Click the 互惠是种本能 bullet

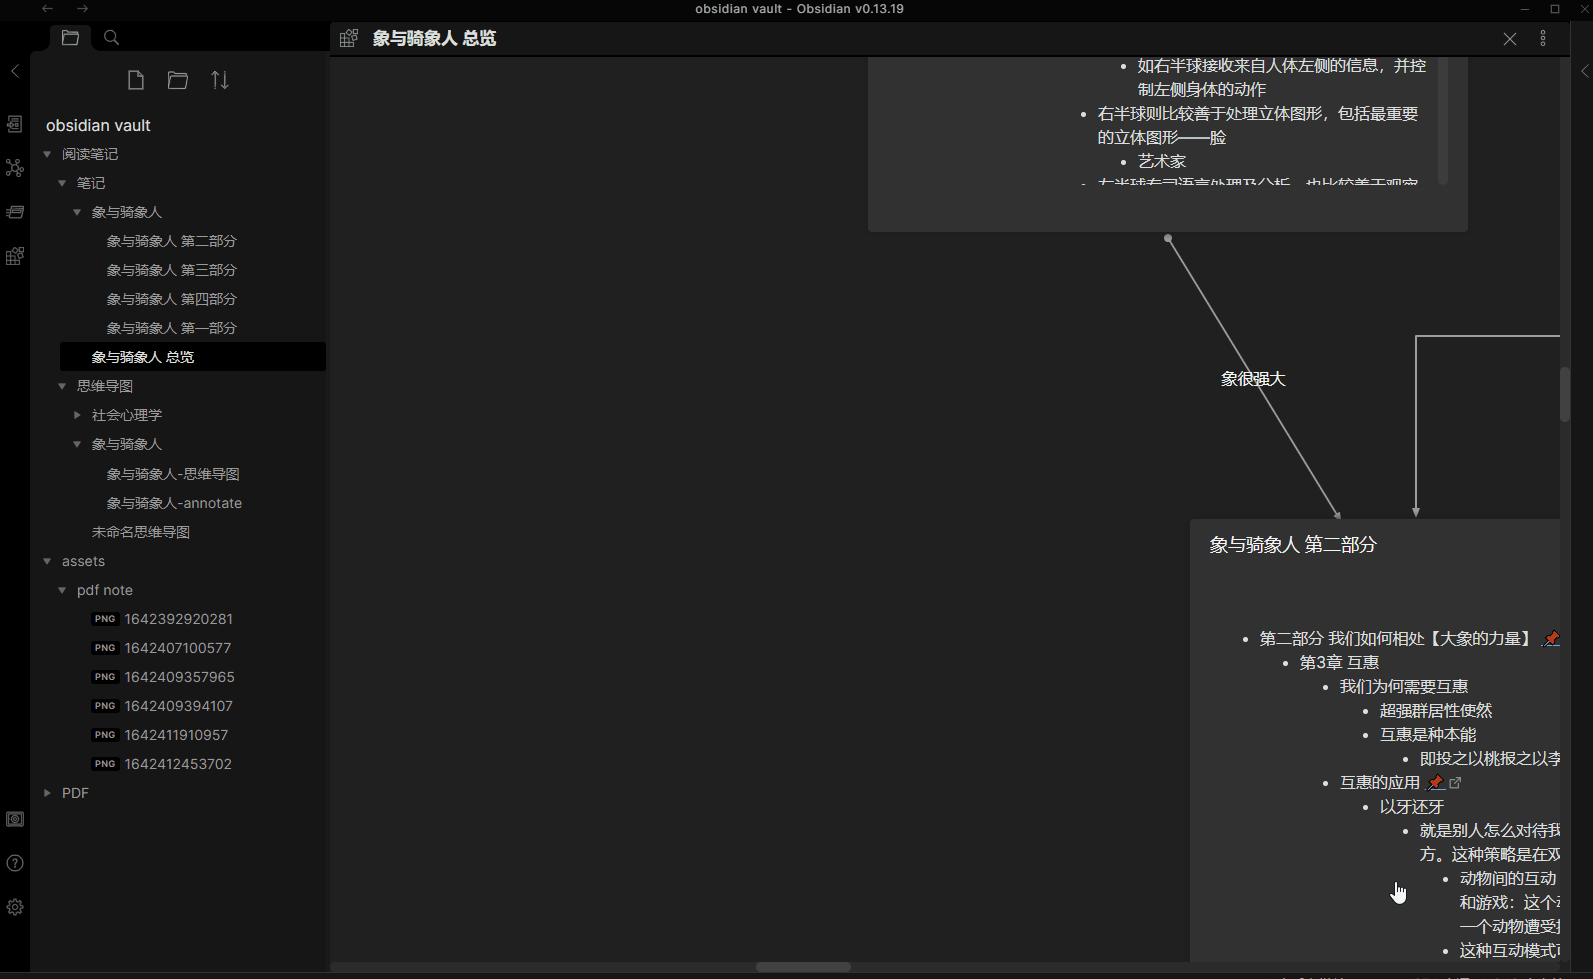click(1428, 735)
